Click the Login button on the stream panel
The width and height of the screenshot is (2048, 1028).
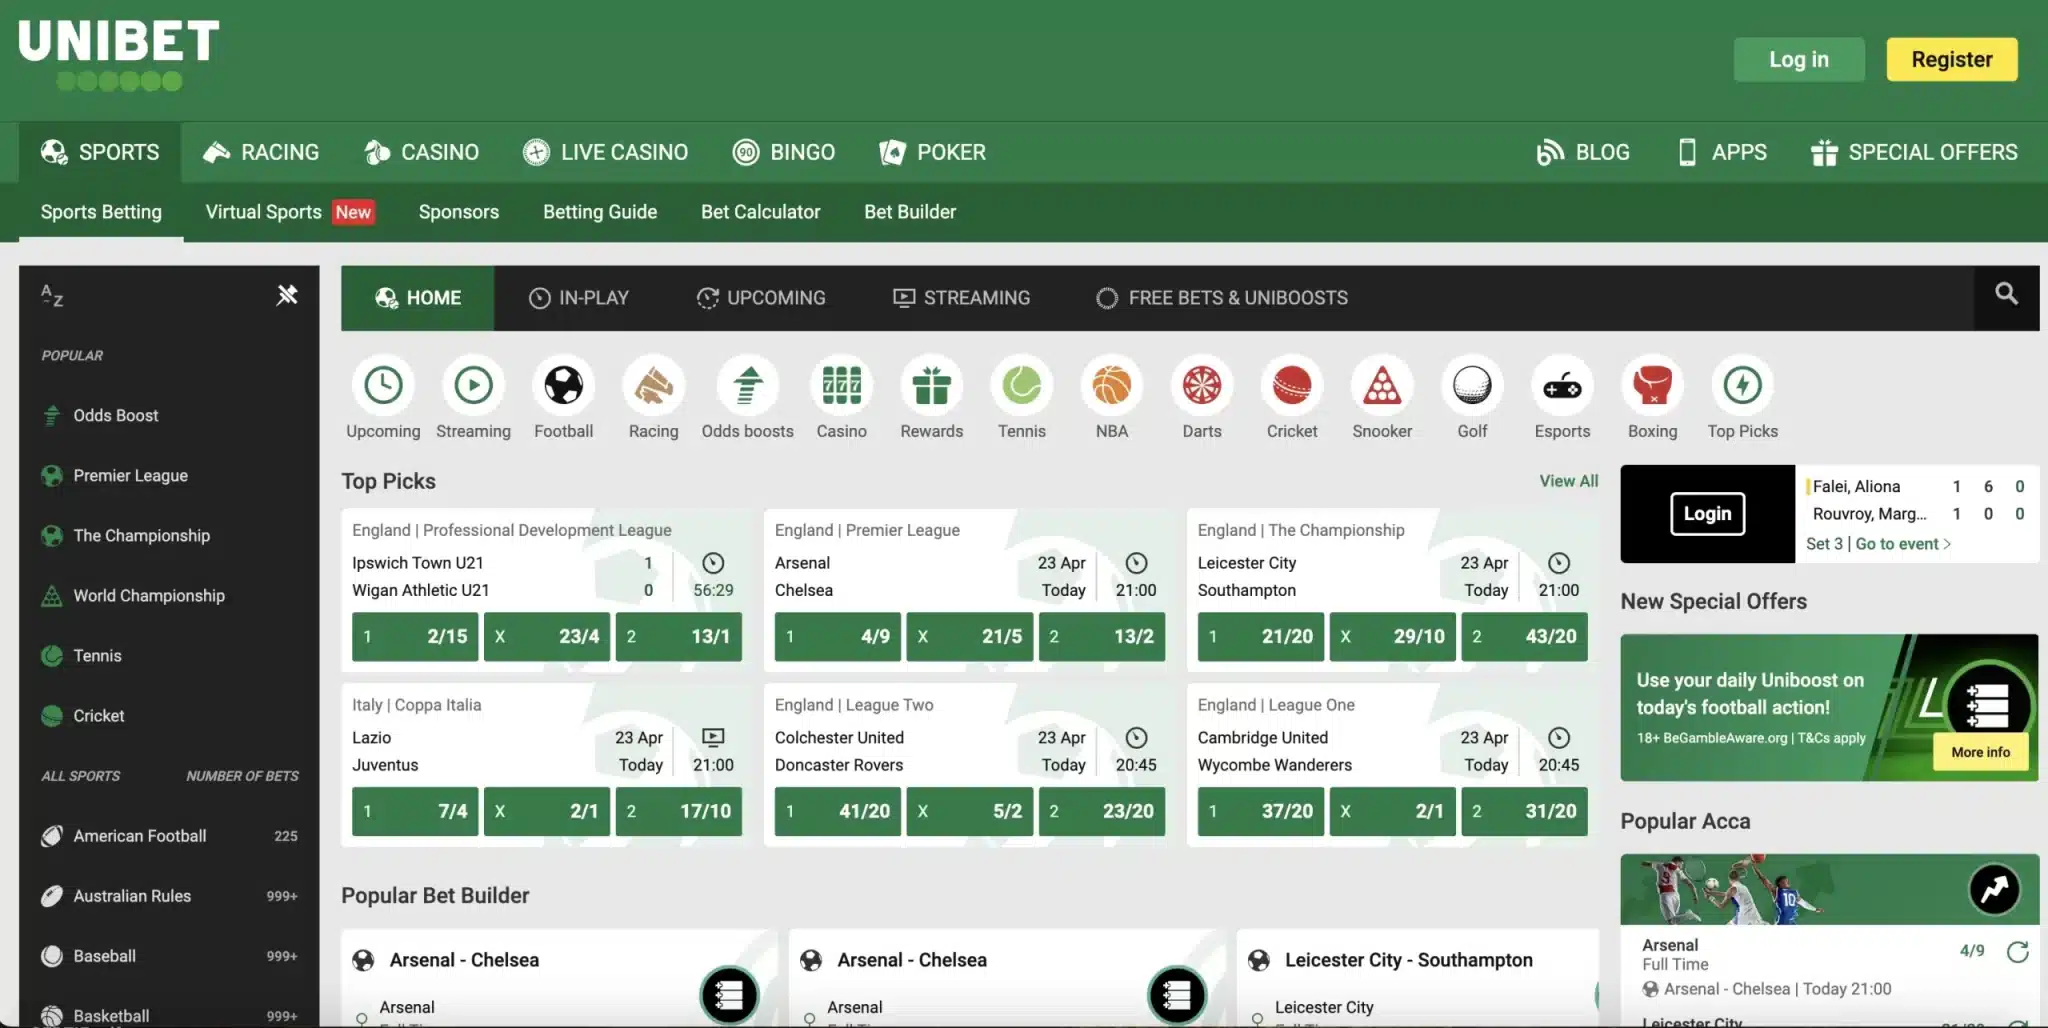click(x=1707, y=514)
